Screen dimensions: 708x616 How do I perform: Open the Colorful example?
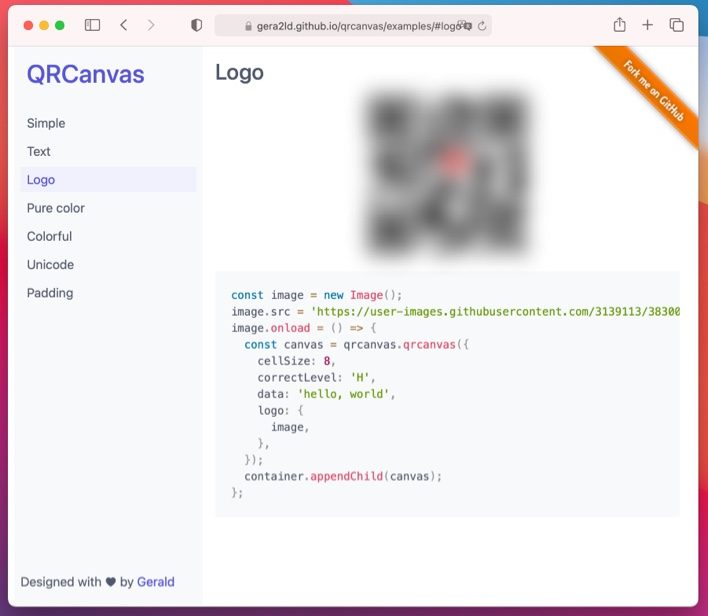pos(49,236)
